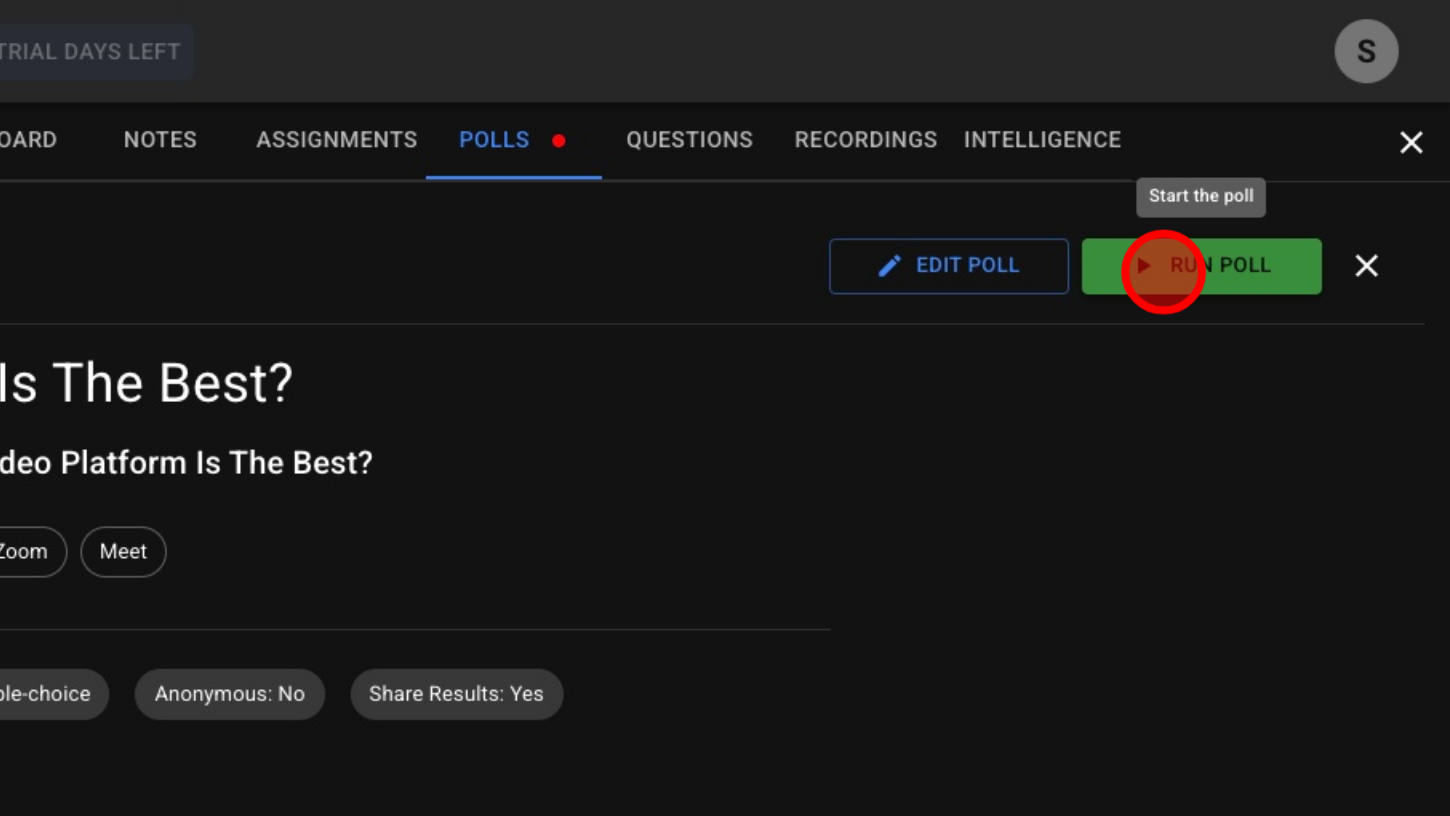Image resolution: width=1450 pixels, height=816 pixels.
Task: Open the Notes tab
Action: click(160, 140)
